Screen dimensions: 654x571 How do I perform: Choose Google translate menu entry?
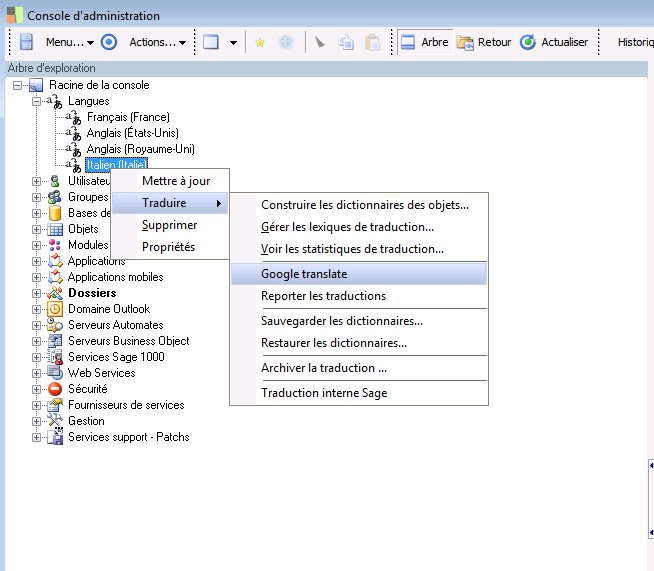click(359, 274)
